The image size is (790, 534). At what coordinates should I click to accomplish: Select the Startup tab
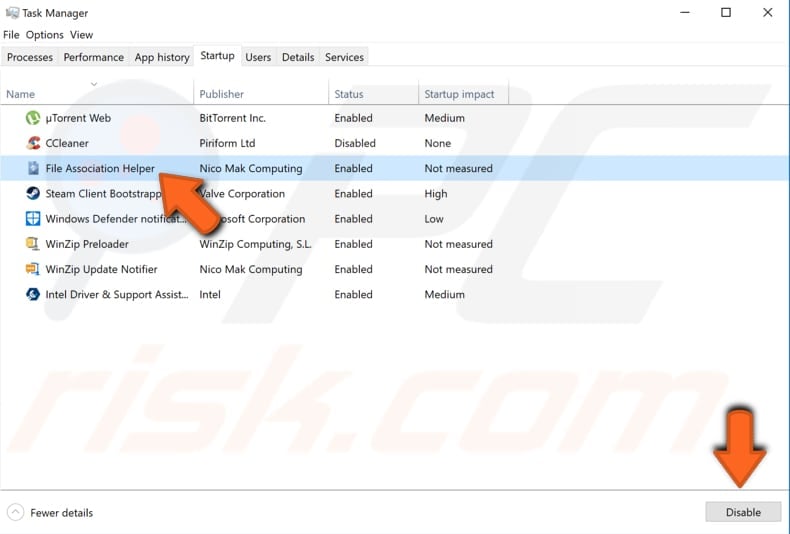pyautogui.click(x=217, y=55)
